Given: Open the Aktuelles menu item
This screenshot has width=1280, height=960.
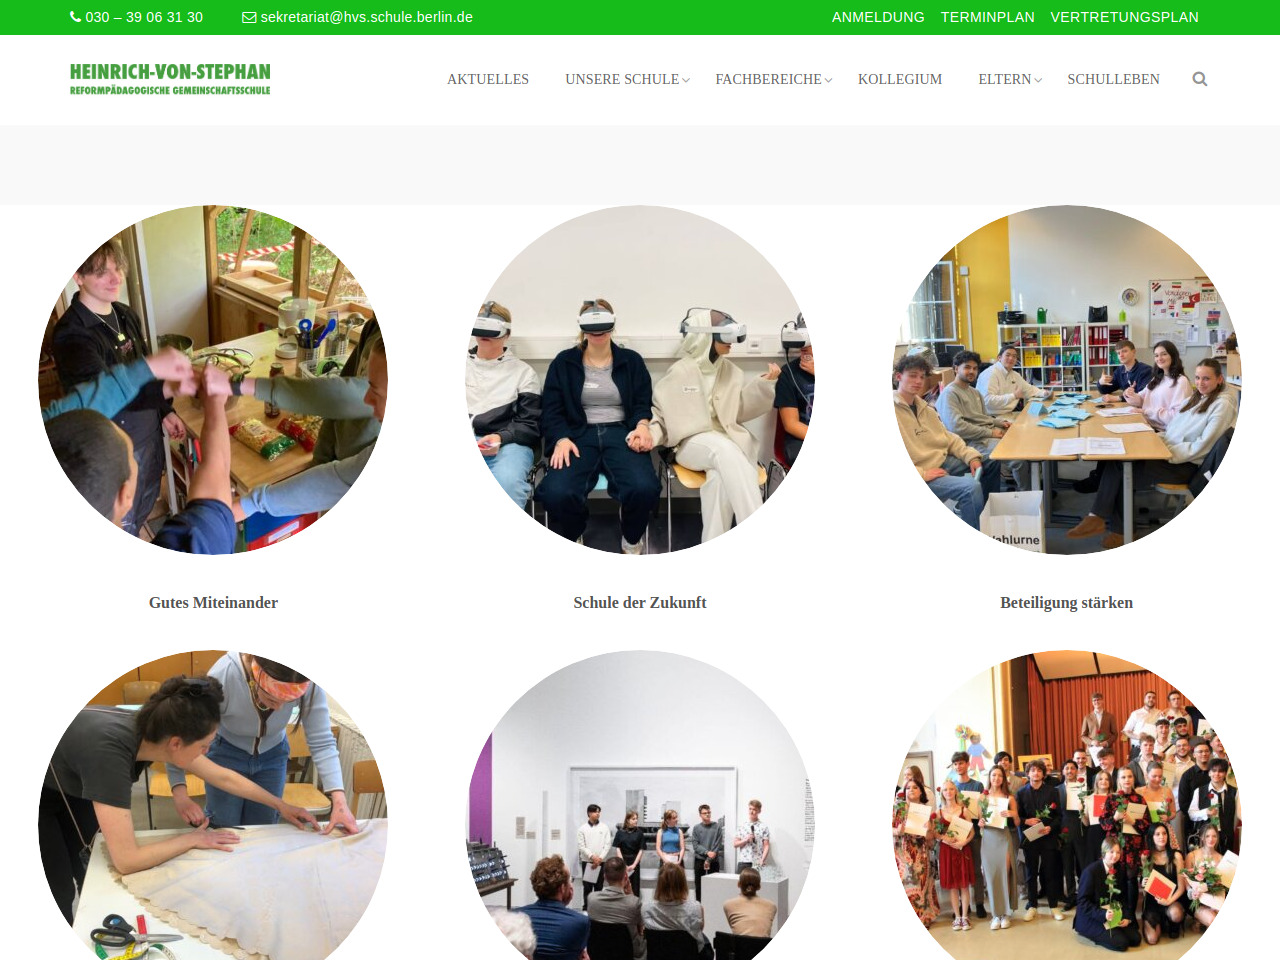Looking at the screenshot, I should pyautogui.click(x=488, y=79).
